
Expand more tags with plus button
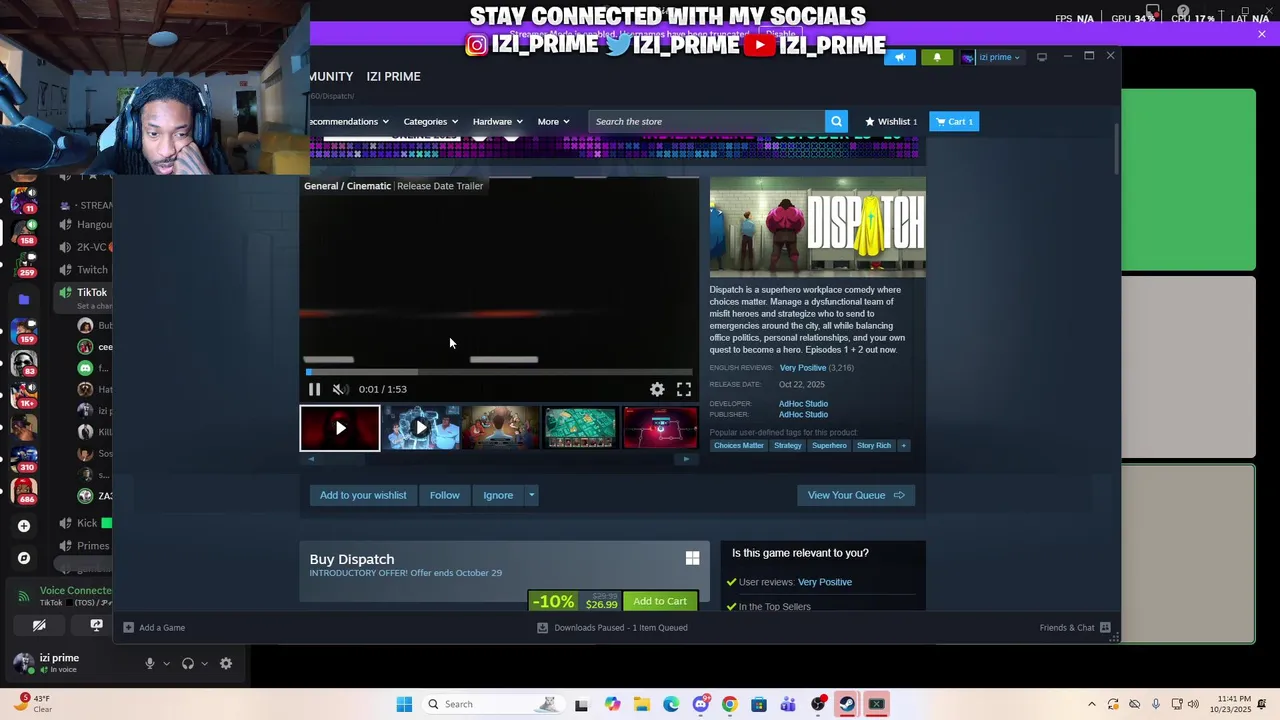904,446
